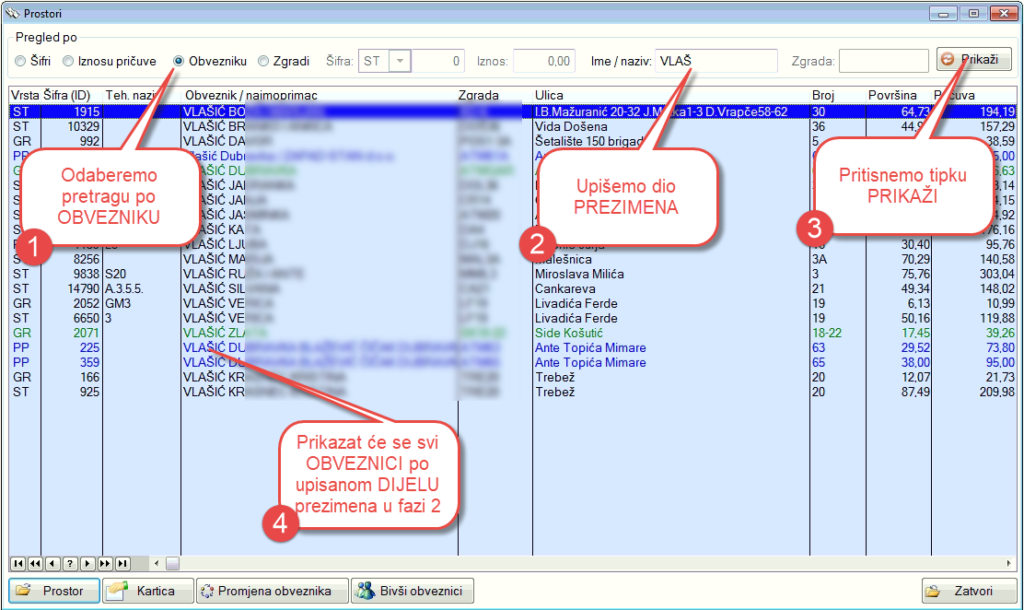Jump to first record navigator button
This screenshot has width=1024, height=610.
coord(19,563)
